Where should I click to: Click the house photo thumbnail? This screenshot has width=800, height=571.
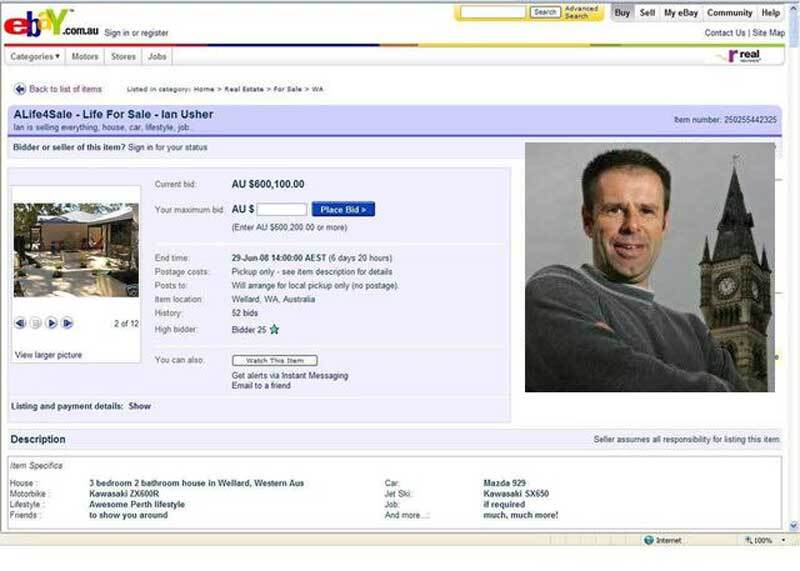pos(76,250)
